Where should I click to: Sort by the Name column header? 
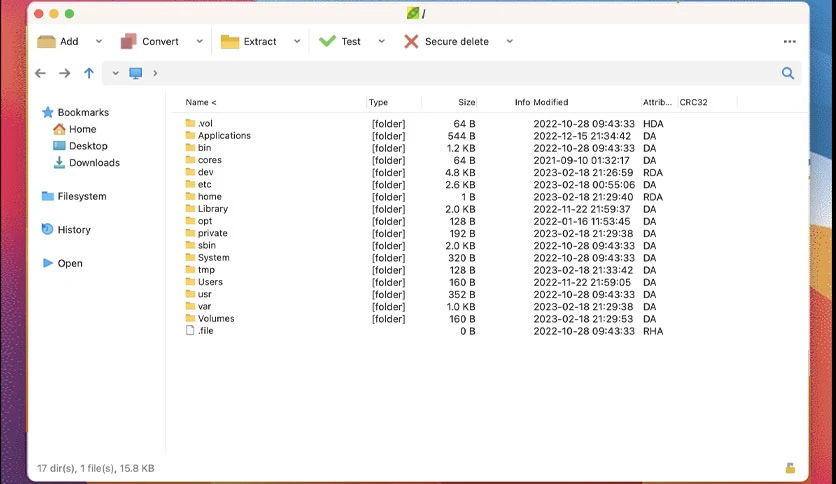(x=200, y=102)
